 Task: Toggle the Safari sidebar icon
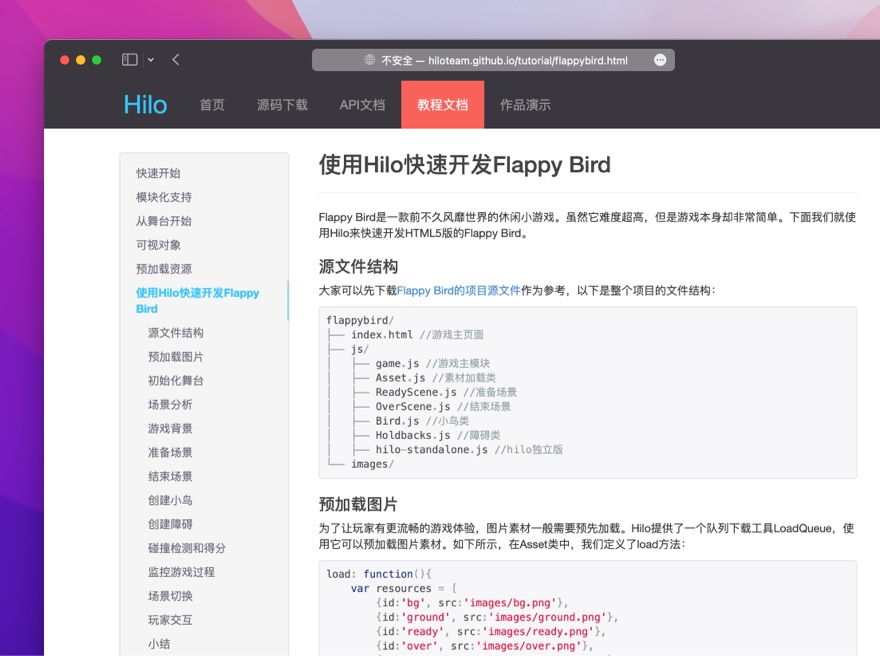pos(130,60)
